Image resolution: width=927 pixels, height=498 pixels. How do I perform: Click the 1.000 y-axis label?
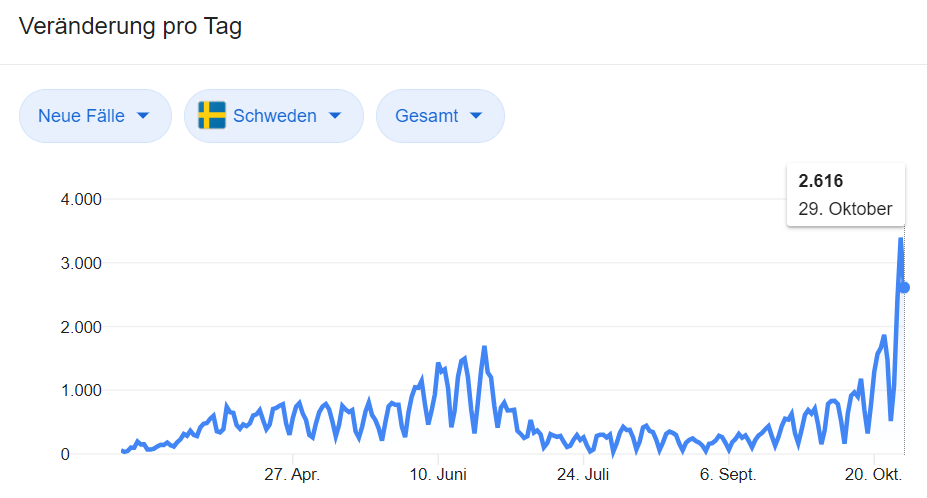pyautogui.click(x=82, y=391)
